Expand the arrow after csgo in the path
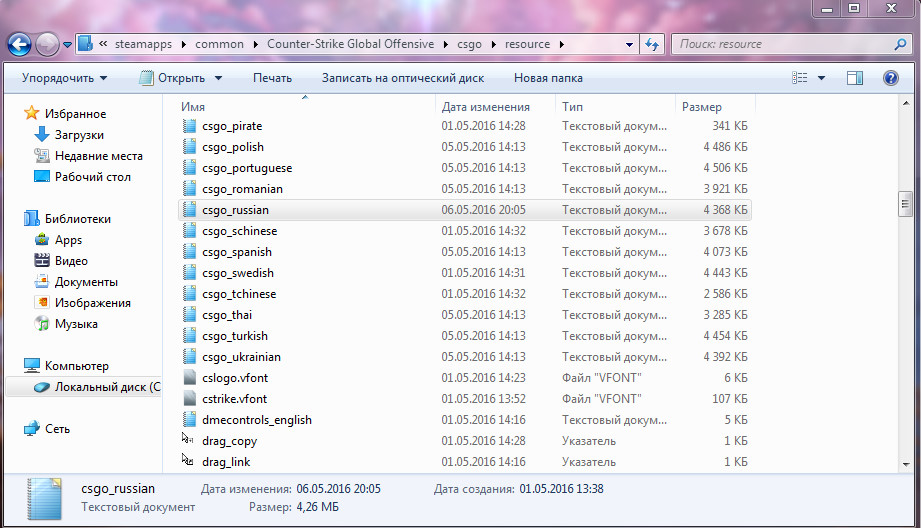This screenshot has height=528, width=921. (493, 44)
